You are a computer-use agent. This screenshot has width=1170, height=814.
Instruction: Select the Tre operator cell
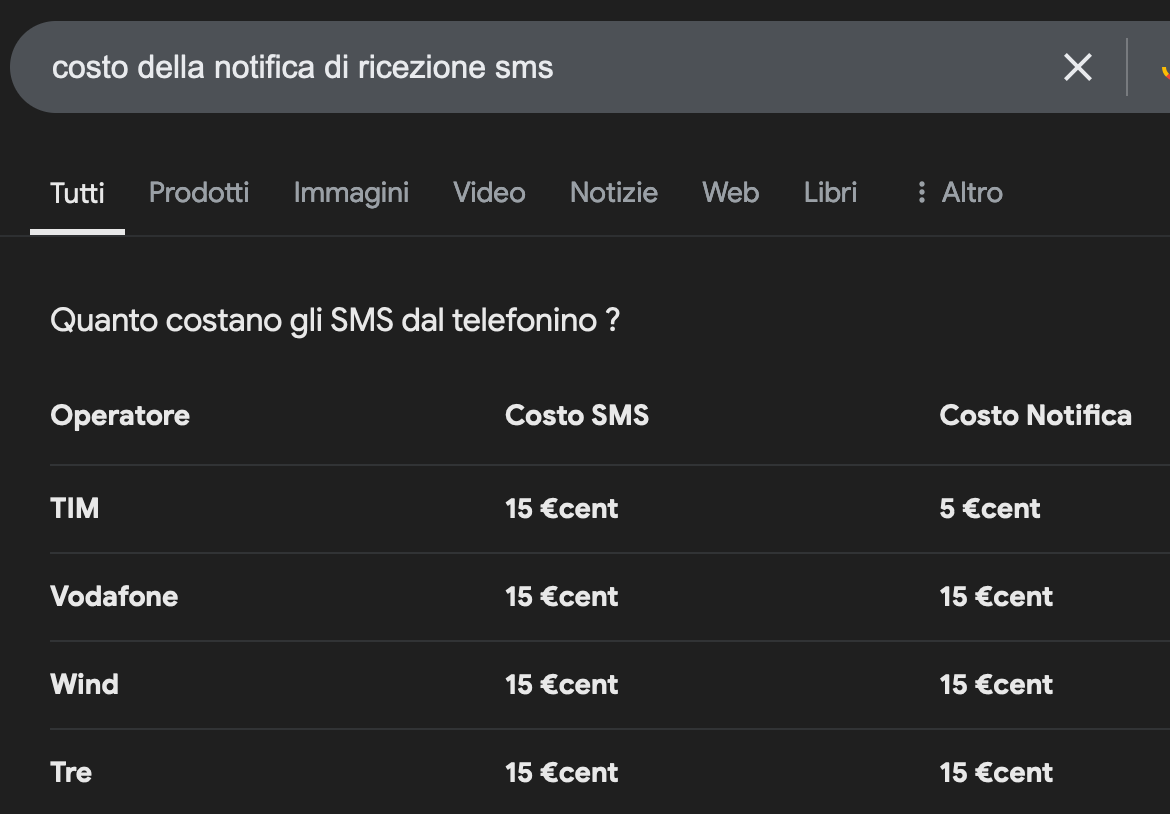coord(71,772)
